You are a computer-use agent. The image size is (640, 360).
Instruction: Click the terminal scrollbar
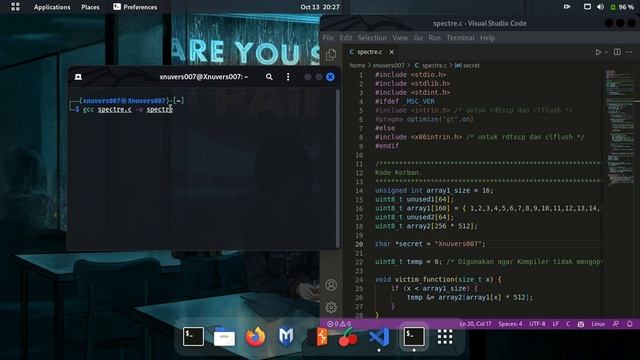pos(338,167)
